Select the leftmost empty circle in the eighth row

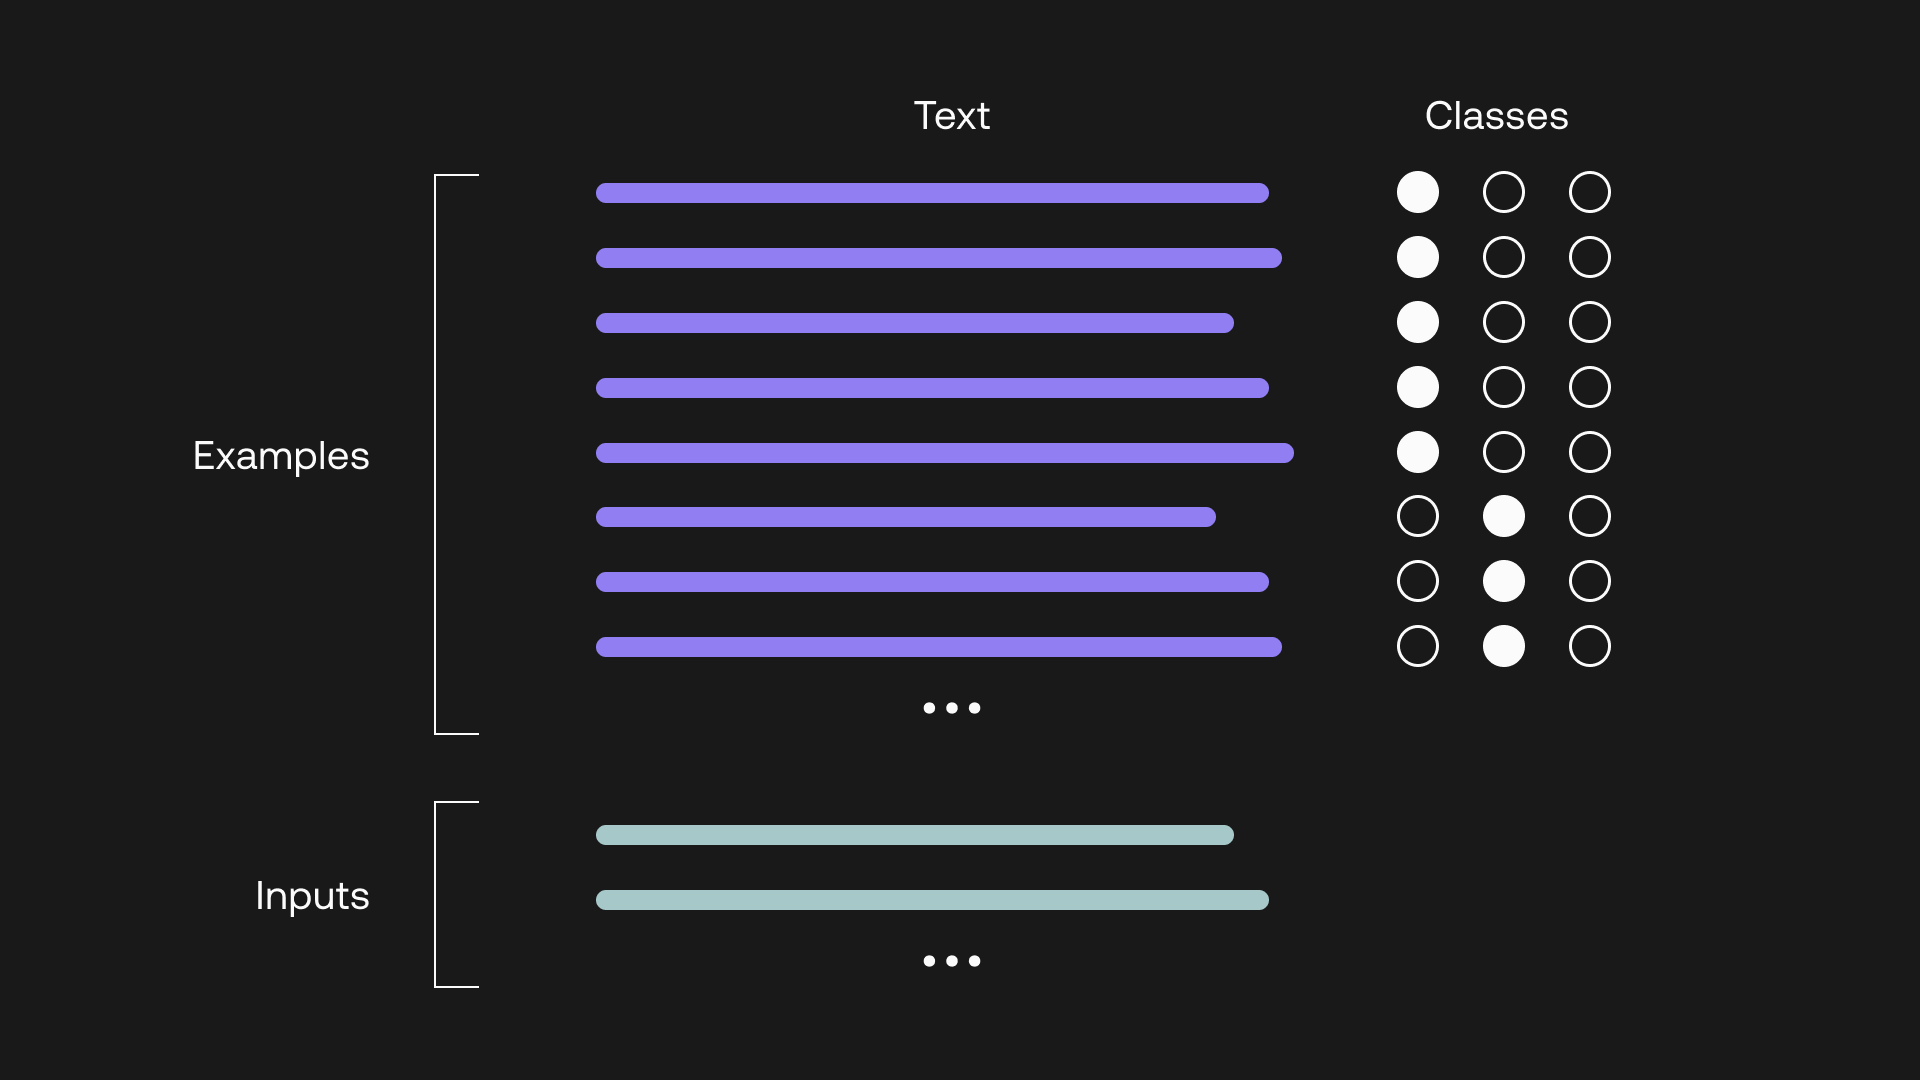1417,646
